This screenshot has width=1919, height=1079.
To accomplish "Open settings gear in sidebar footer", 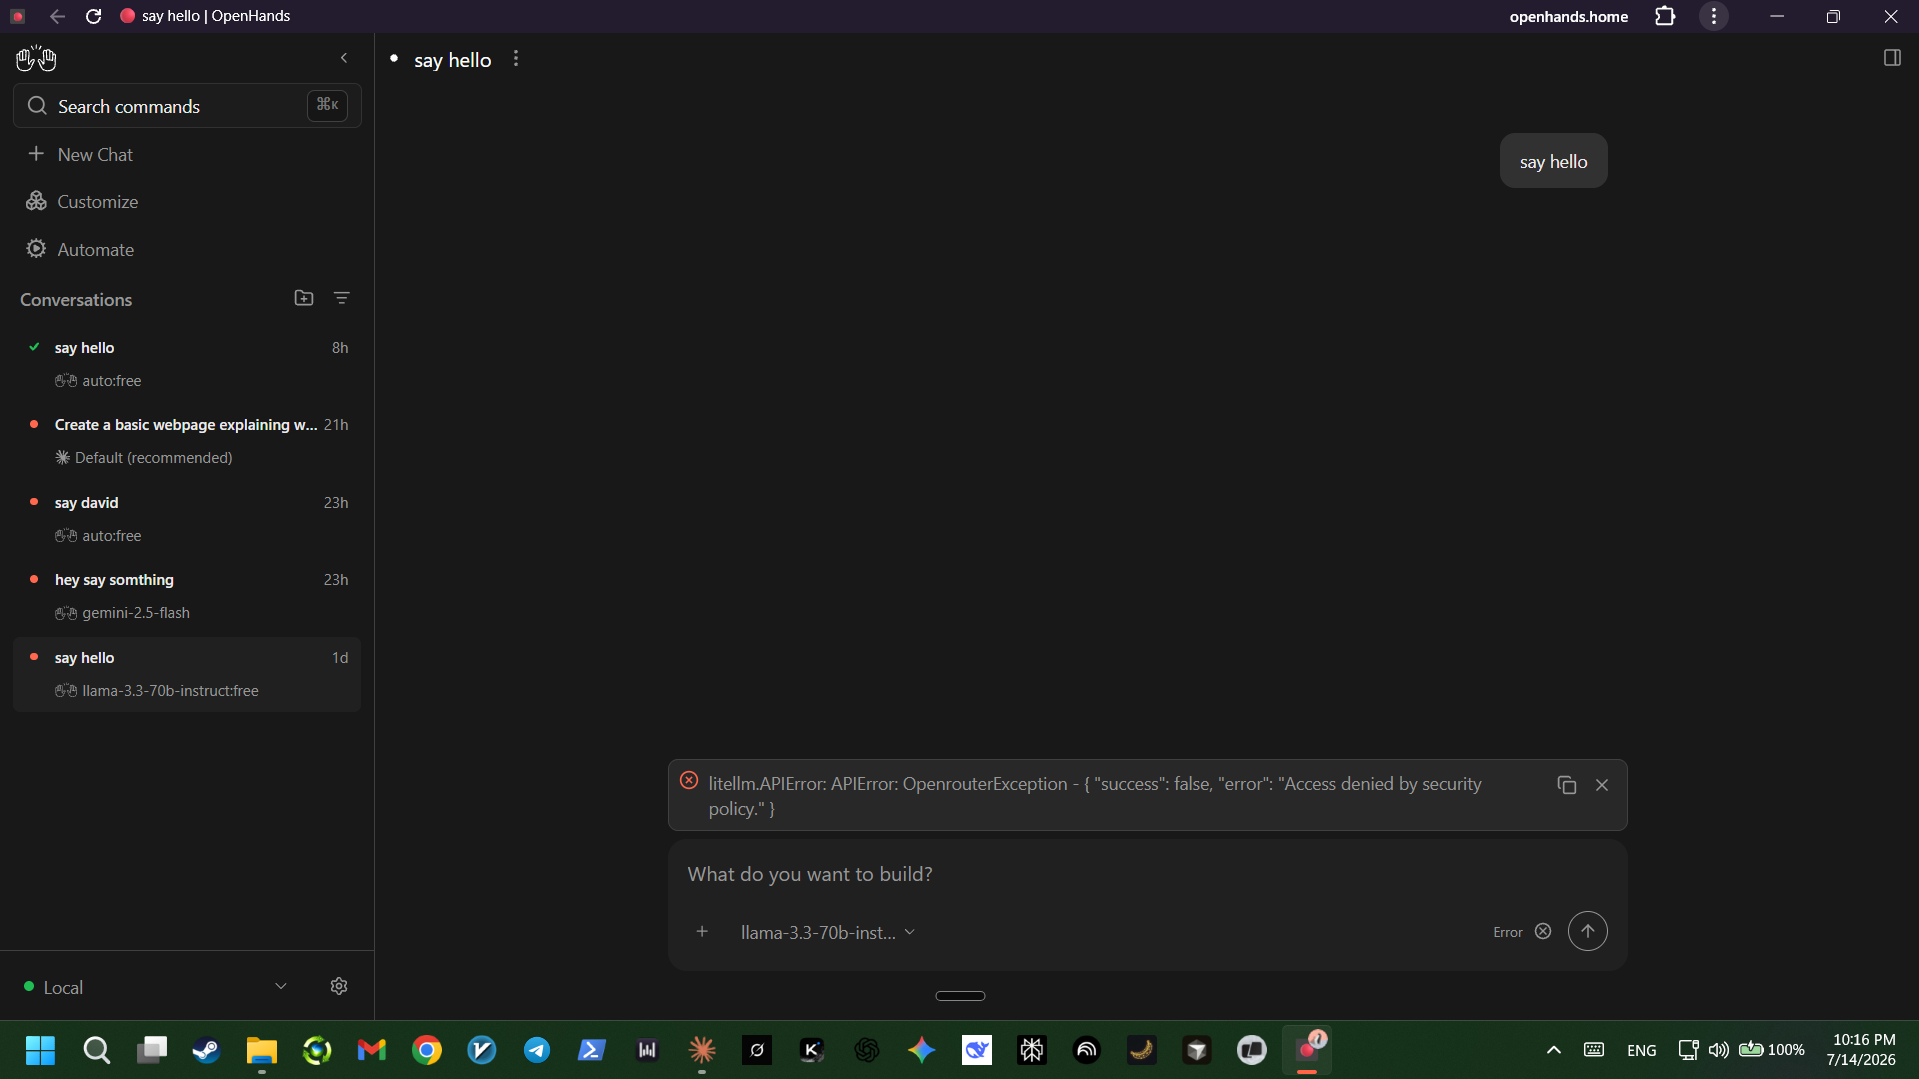I will 339,986.
